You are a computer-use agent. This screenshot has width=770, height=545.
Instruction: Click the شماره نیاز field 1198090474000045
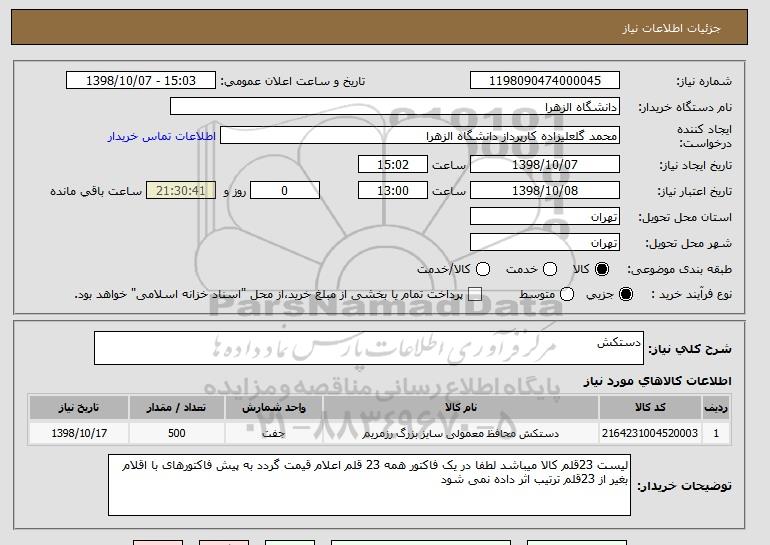545,81
